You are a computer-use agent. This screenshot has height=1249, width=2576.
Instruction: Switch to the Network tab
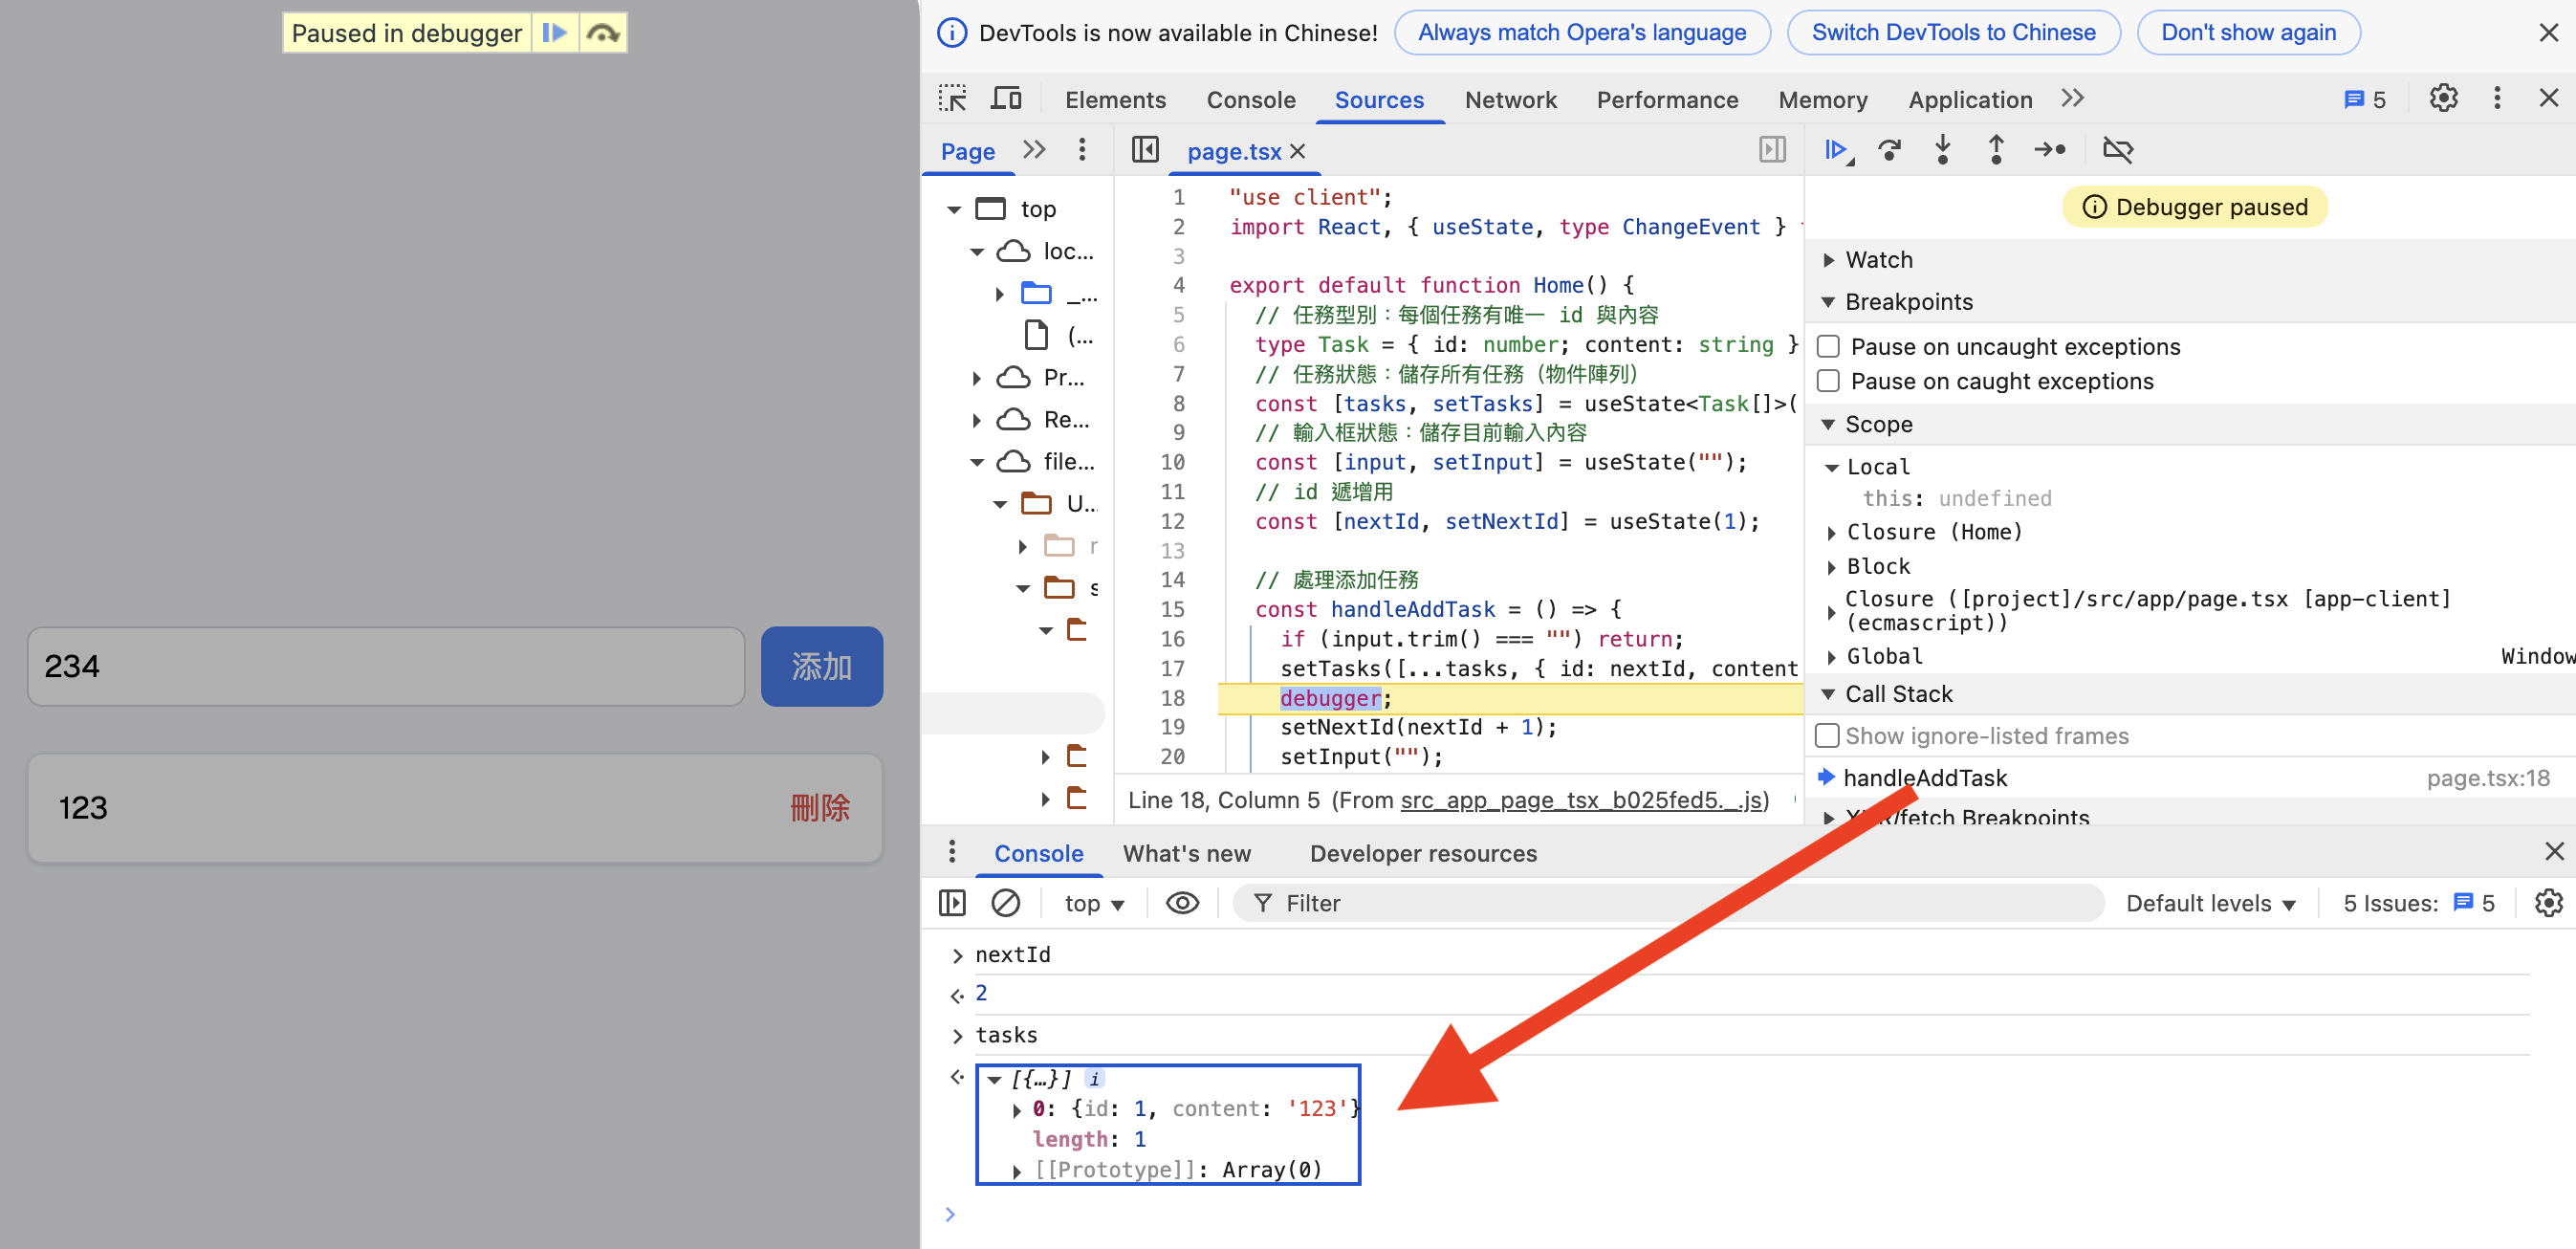[1510, 99]
